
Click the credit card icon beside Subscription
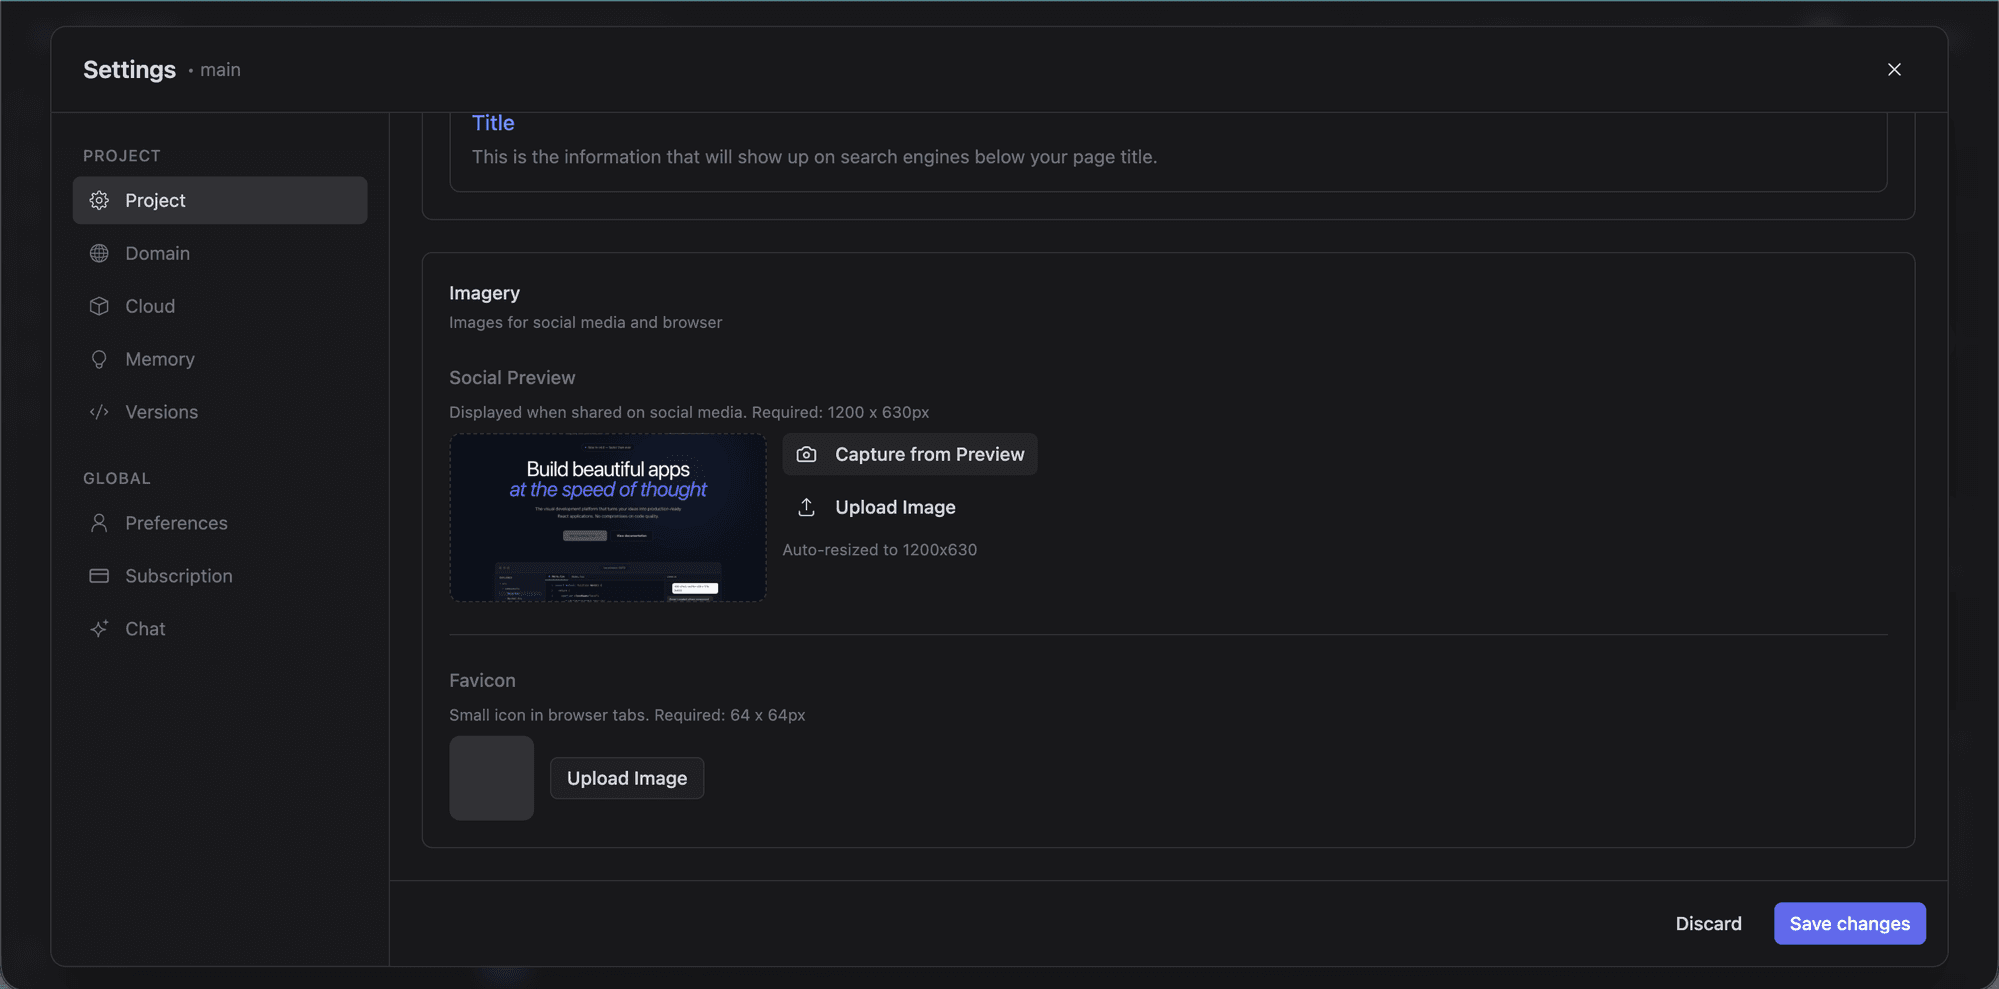point(99,576)
